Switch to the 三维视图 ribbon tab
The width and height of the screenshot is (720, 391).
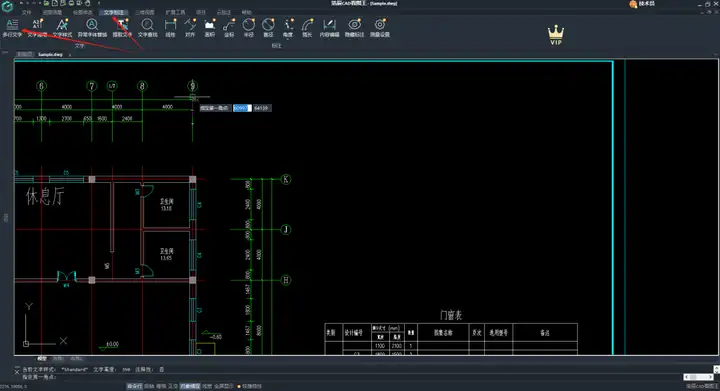click(x=145, y=12)
